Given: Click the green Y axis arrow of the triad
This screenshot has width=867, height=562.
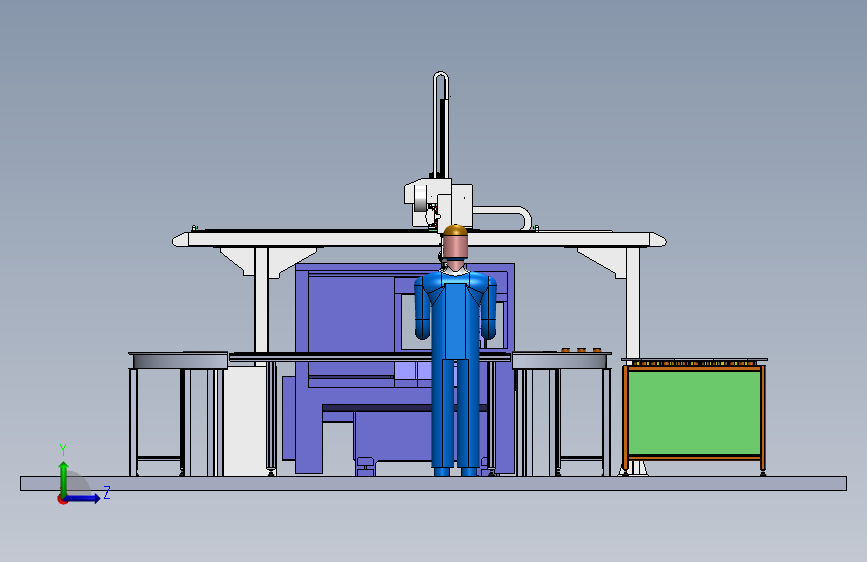Looking at the screenshot, I should point(64,478).
